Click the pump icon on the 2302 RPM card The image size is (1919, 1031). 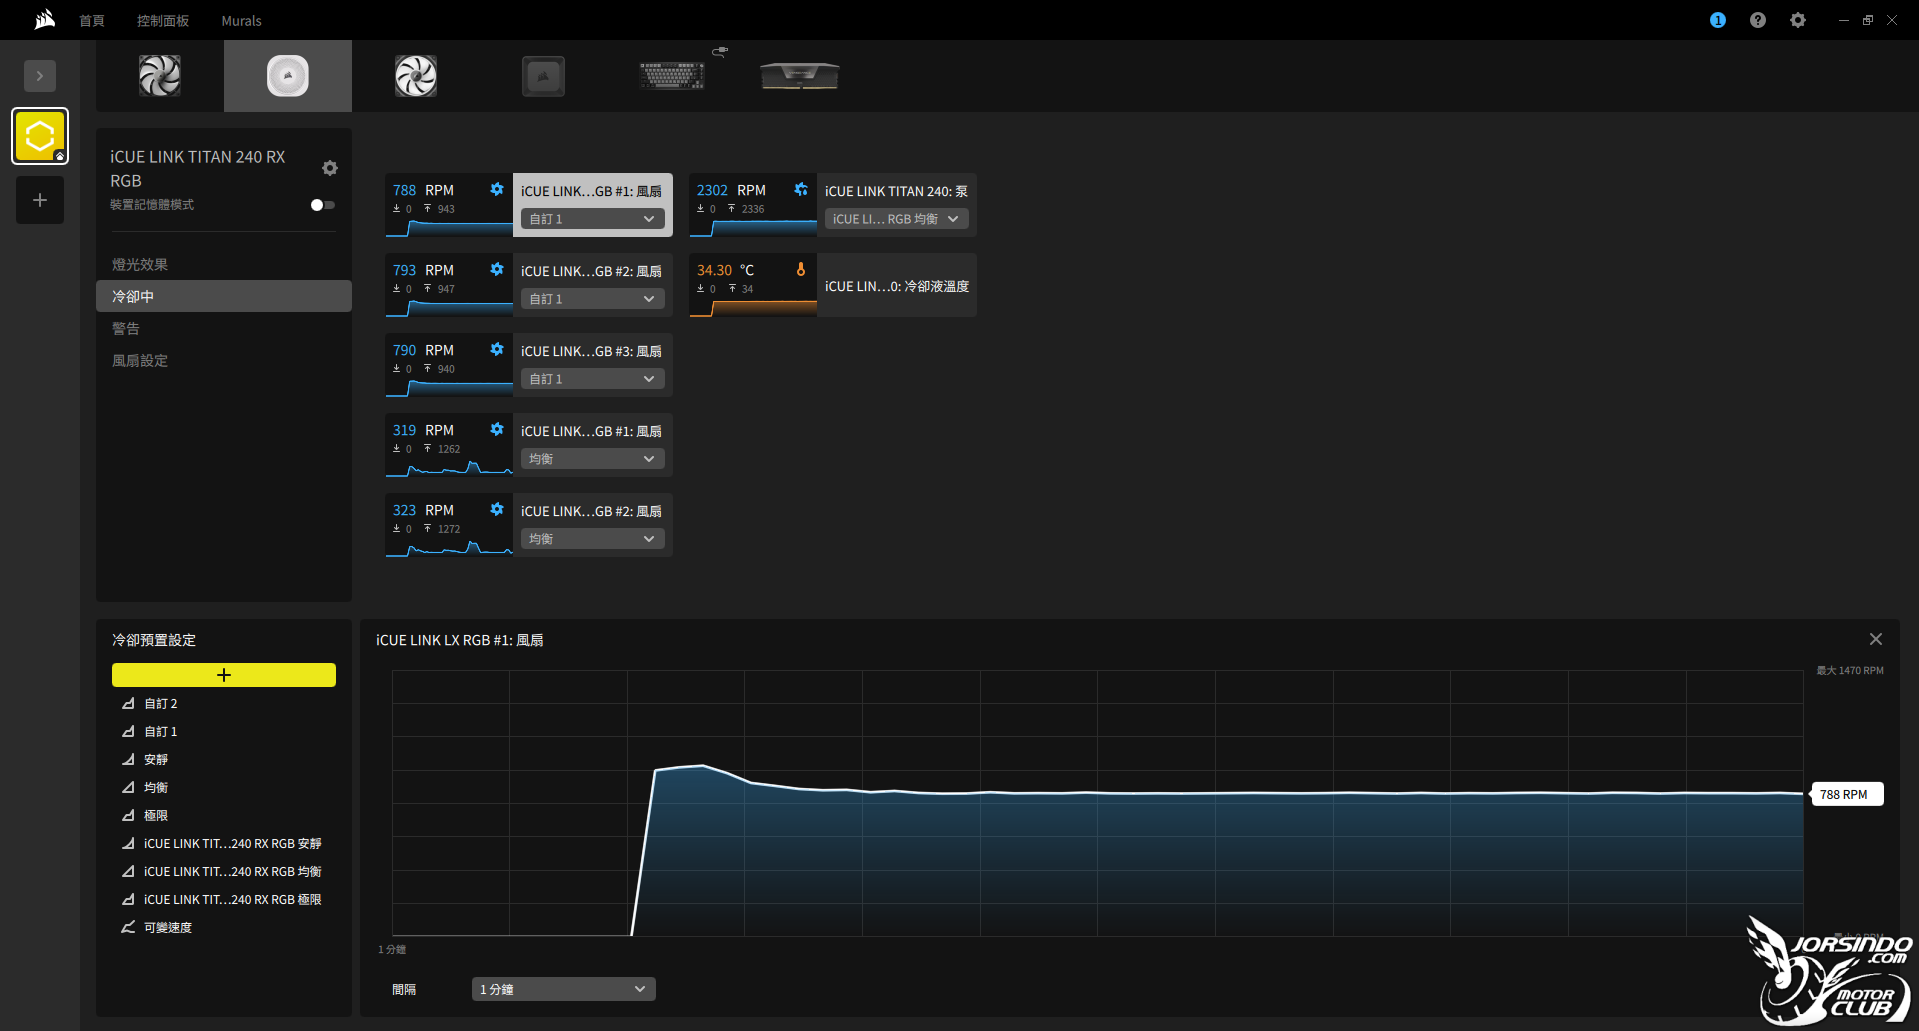[801, 189]
